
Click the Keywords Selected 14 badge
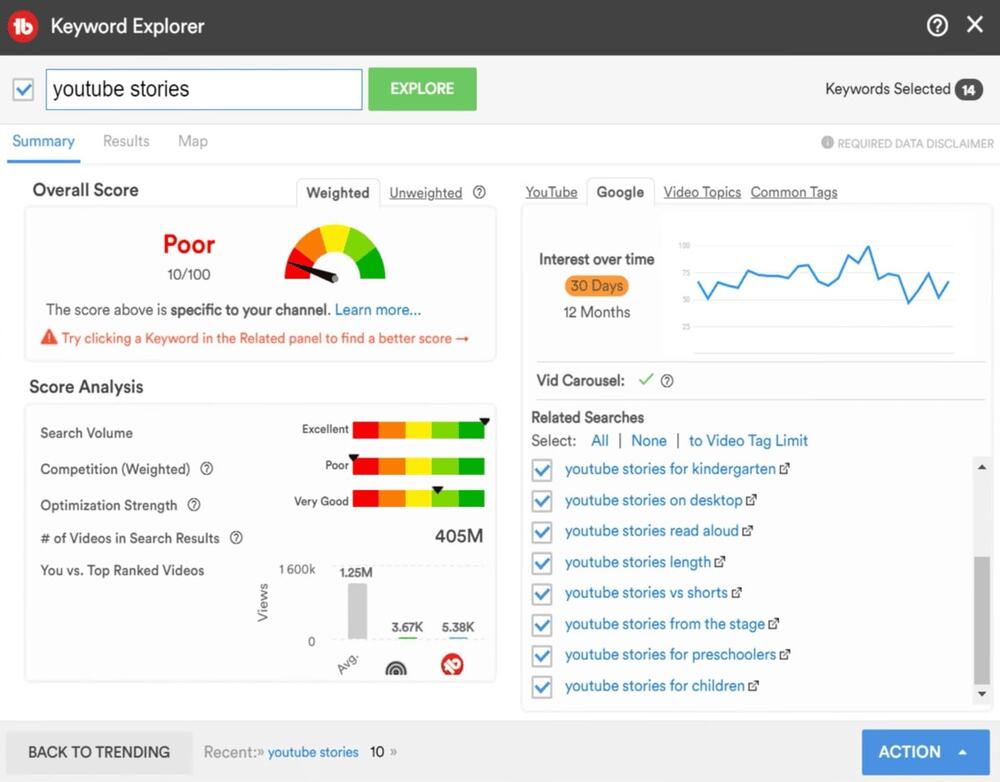click(x=968, y=89)
